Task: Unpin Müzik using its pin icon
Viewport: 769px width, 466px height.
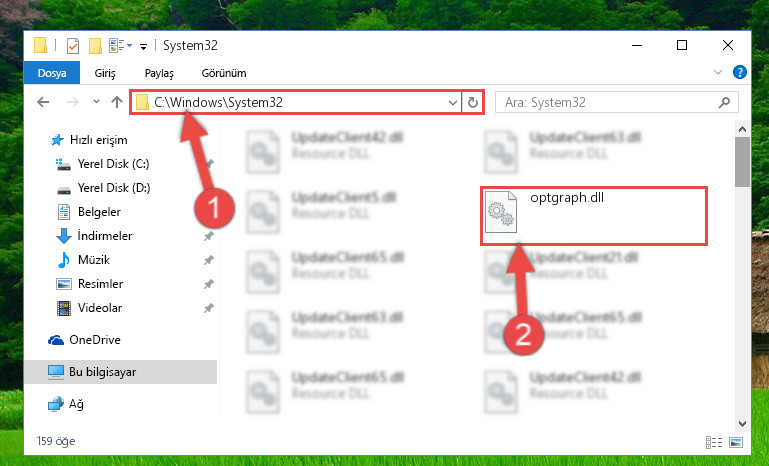Action: [x=208, y=260]
